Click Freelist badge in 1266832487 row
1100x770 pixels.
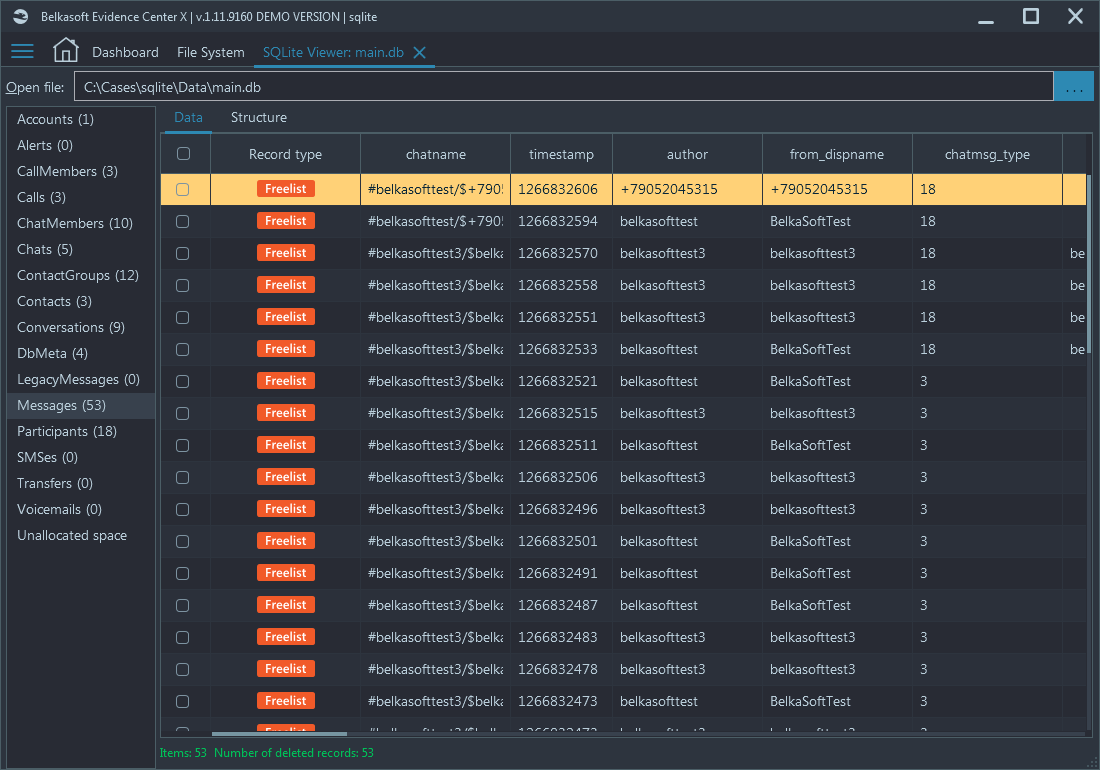click(x=286, y=604)
